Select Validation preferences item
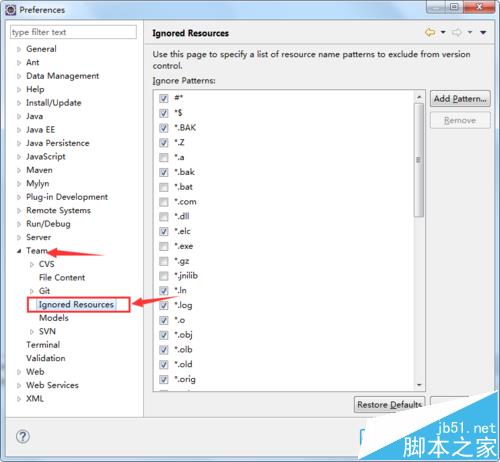The image size is (500, 462). click(46, 358)
